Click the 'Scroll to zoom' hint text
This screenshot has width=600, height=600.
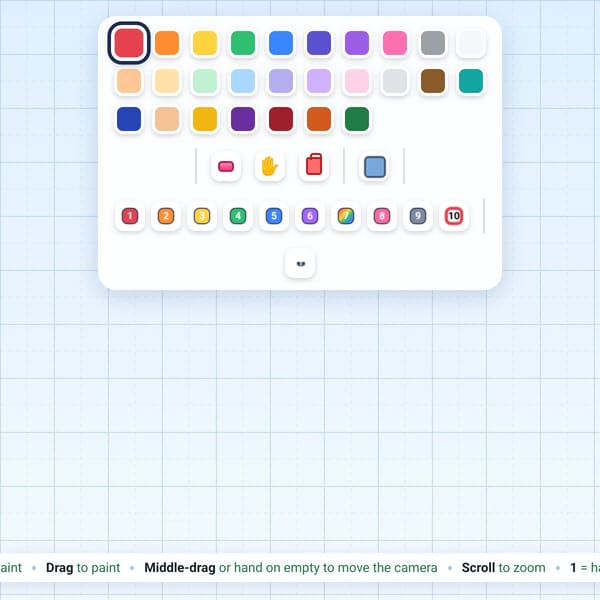coord(504,567)
